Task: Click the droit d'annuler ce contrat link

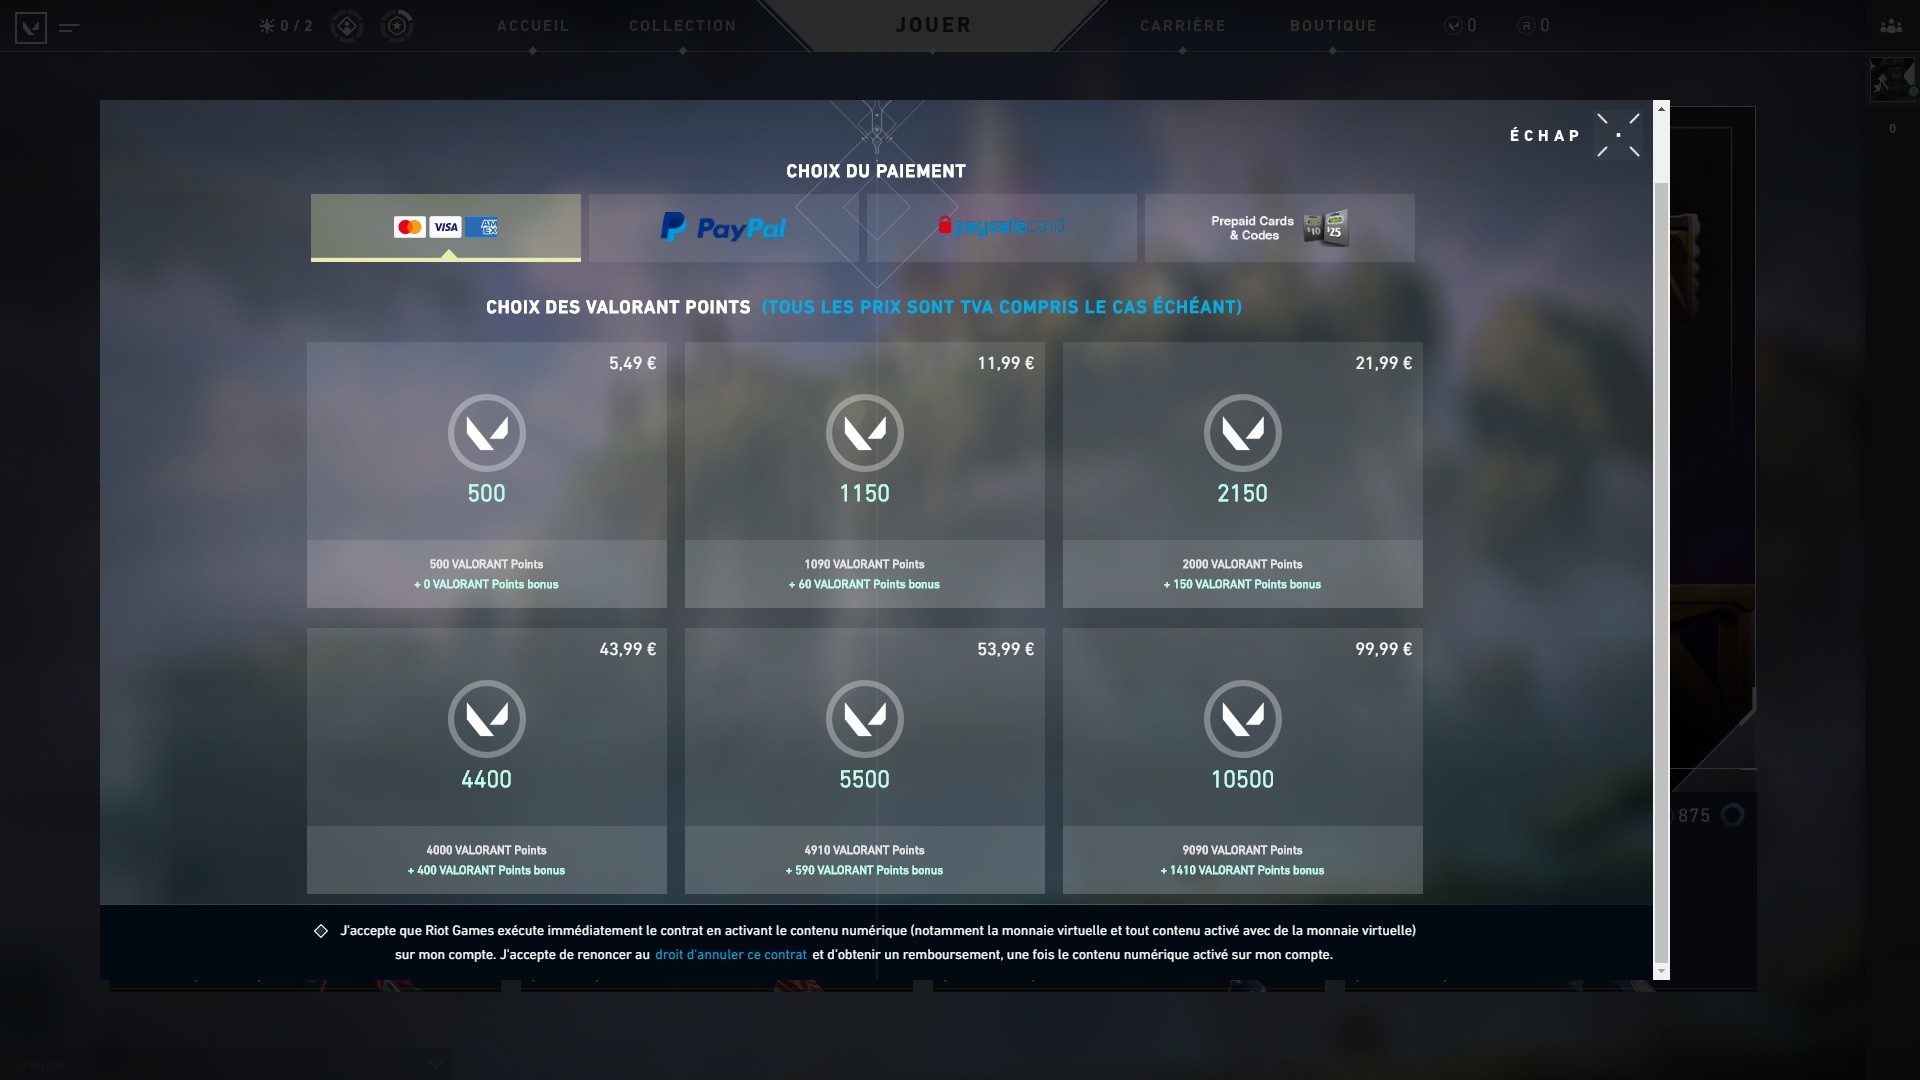Action: (729, 953)
